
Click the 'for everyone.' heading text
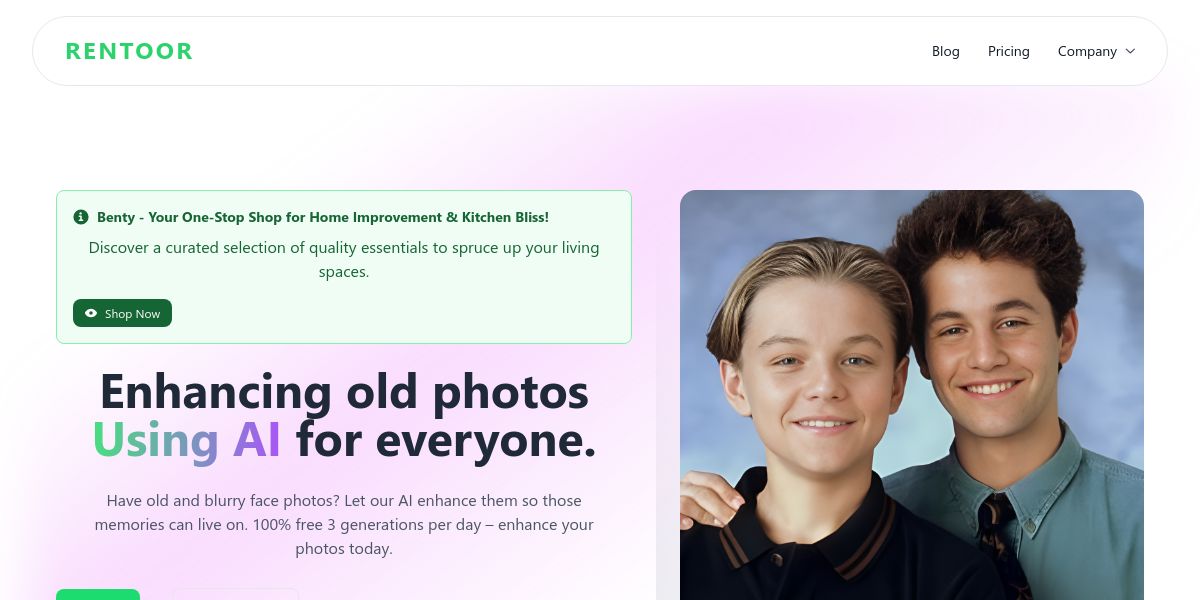click(446, 439)
